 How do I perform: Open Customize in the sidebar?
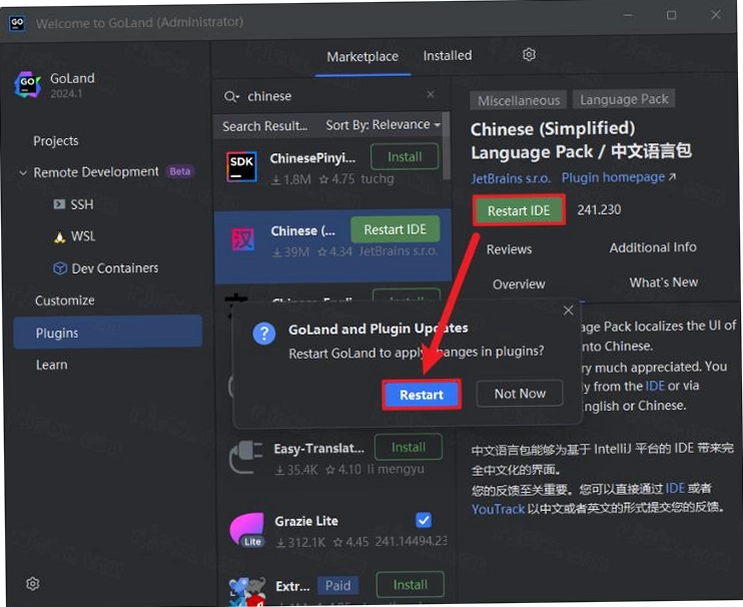pyautogui.click(x=64, y=300)
